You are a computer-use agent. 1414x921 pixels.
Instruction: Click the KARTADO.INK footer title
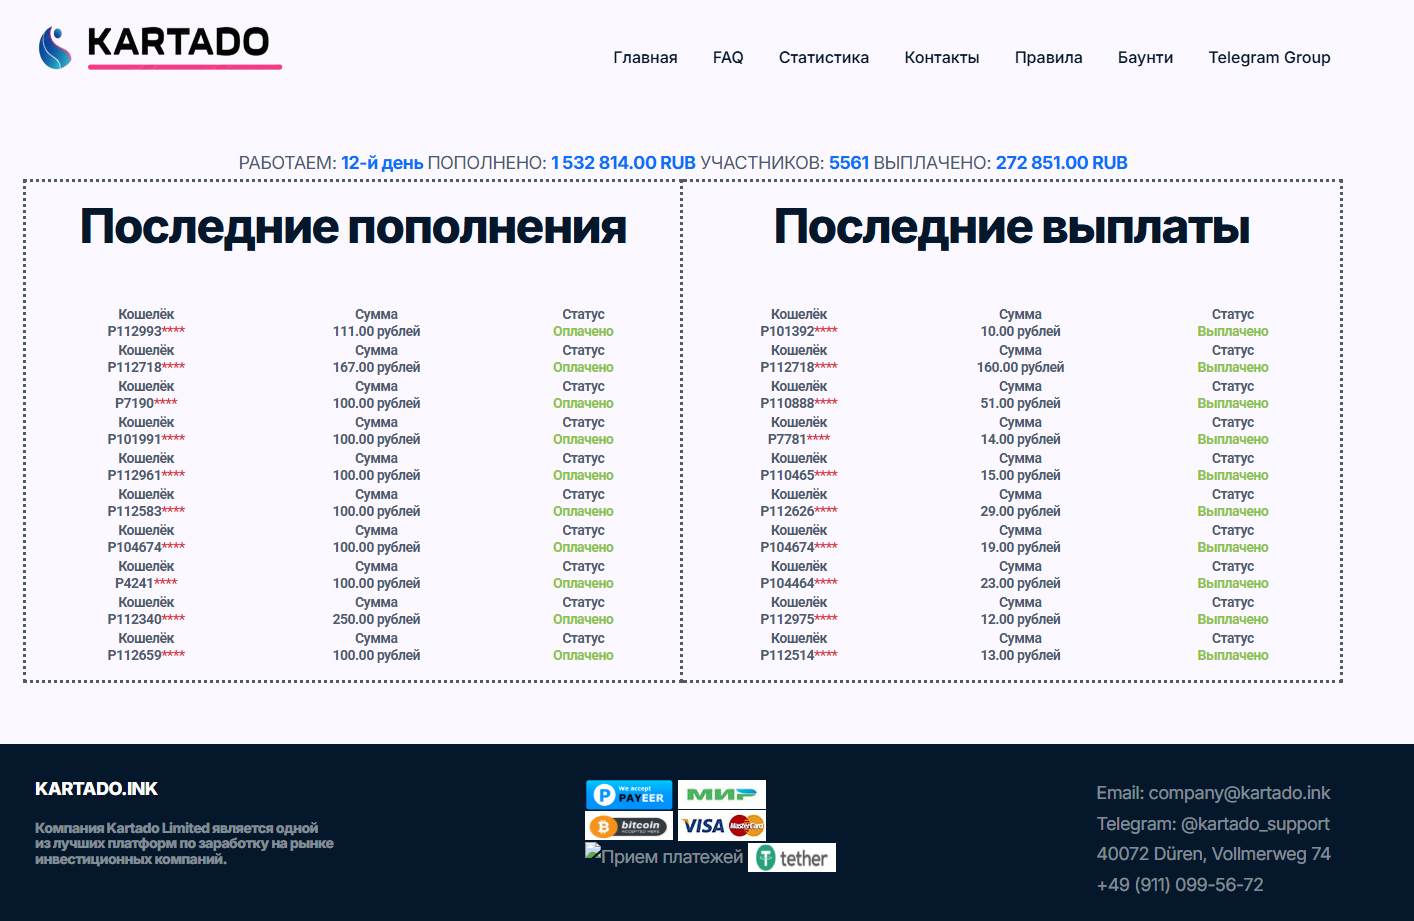click(96, 789)
